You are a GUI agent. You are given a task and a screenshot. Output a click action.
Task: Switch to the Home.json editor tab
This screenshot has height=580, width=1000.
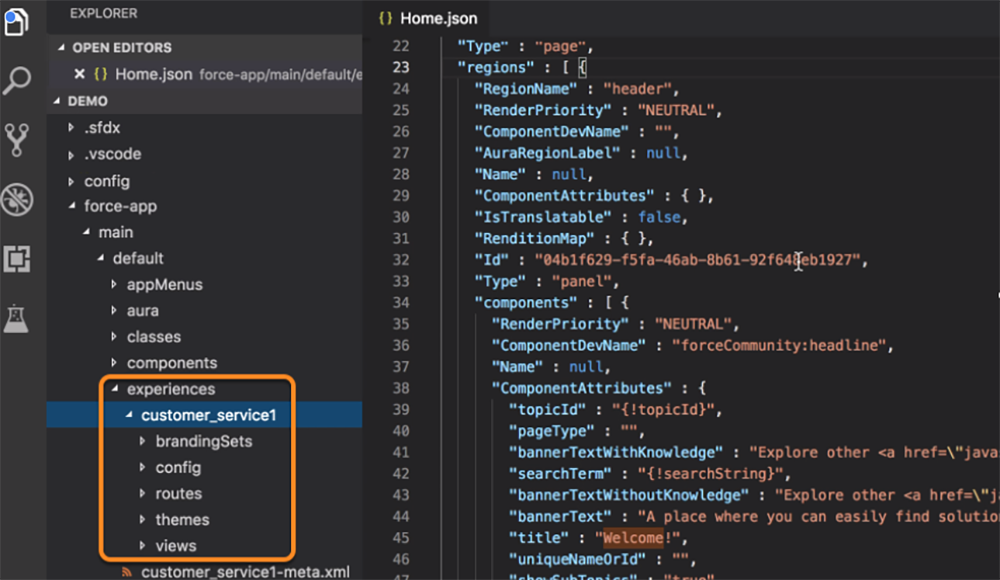pyautogui.click(x=428, y=18)
